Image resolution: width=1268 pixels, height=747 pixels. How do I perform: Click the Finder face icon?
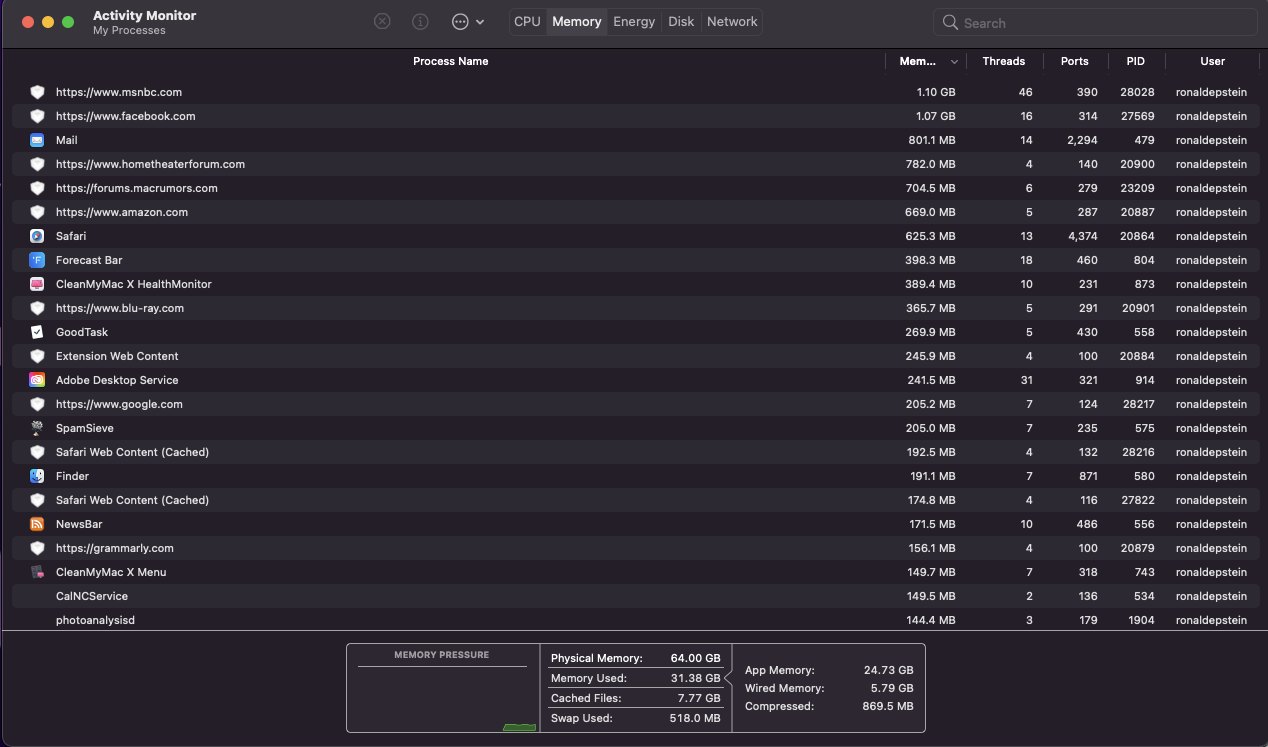point(37,476)
